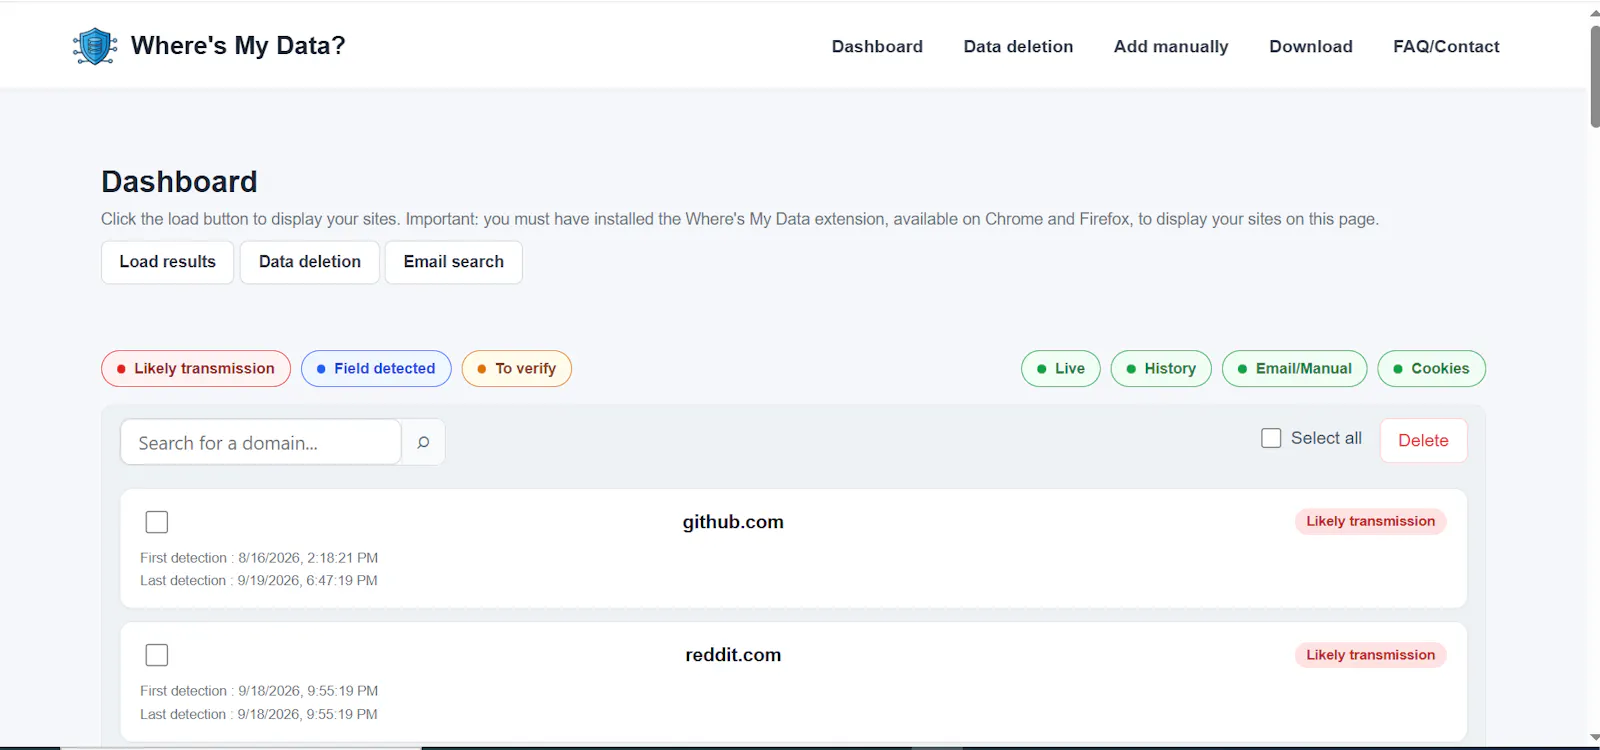Click the Dashboard page heading

[179, 182]
